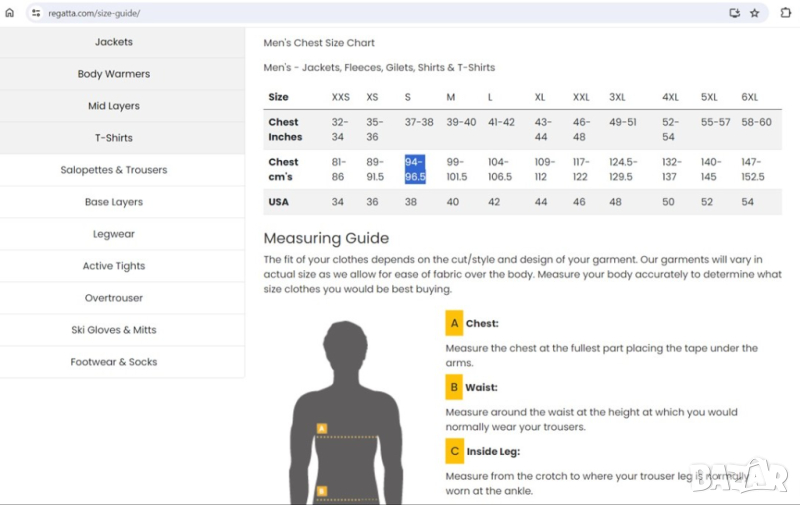The image size is (800, 505).
Task: Go to Legwear size section
Action: (114, 234)
